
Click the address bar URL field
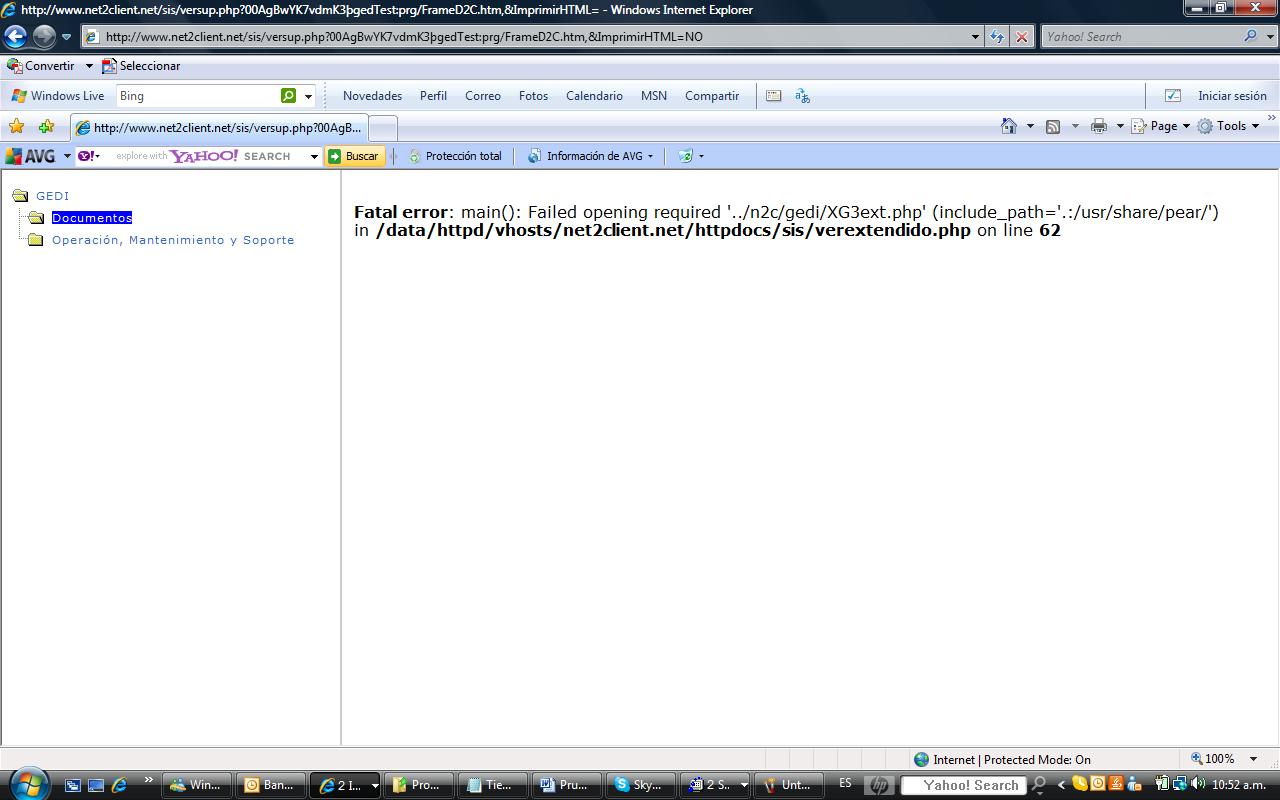pyautogui.click(x=525, y=37)
